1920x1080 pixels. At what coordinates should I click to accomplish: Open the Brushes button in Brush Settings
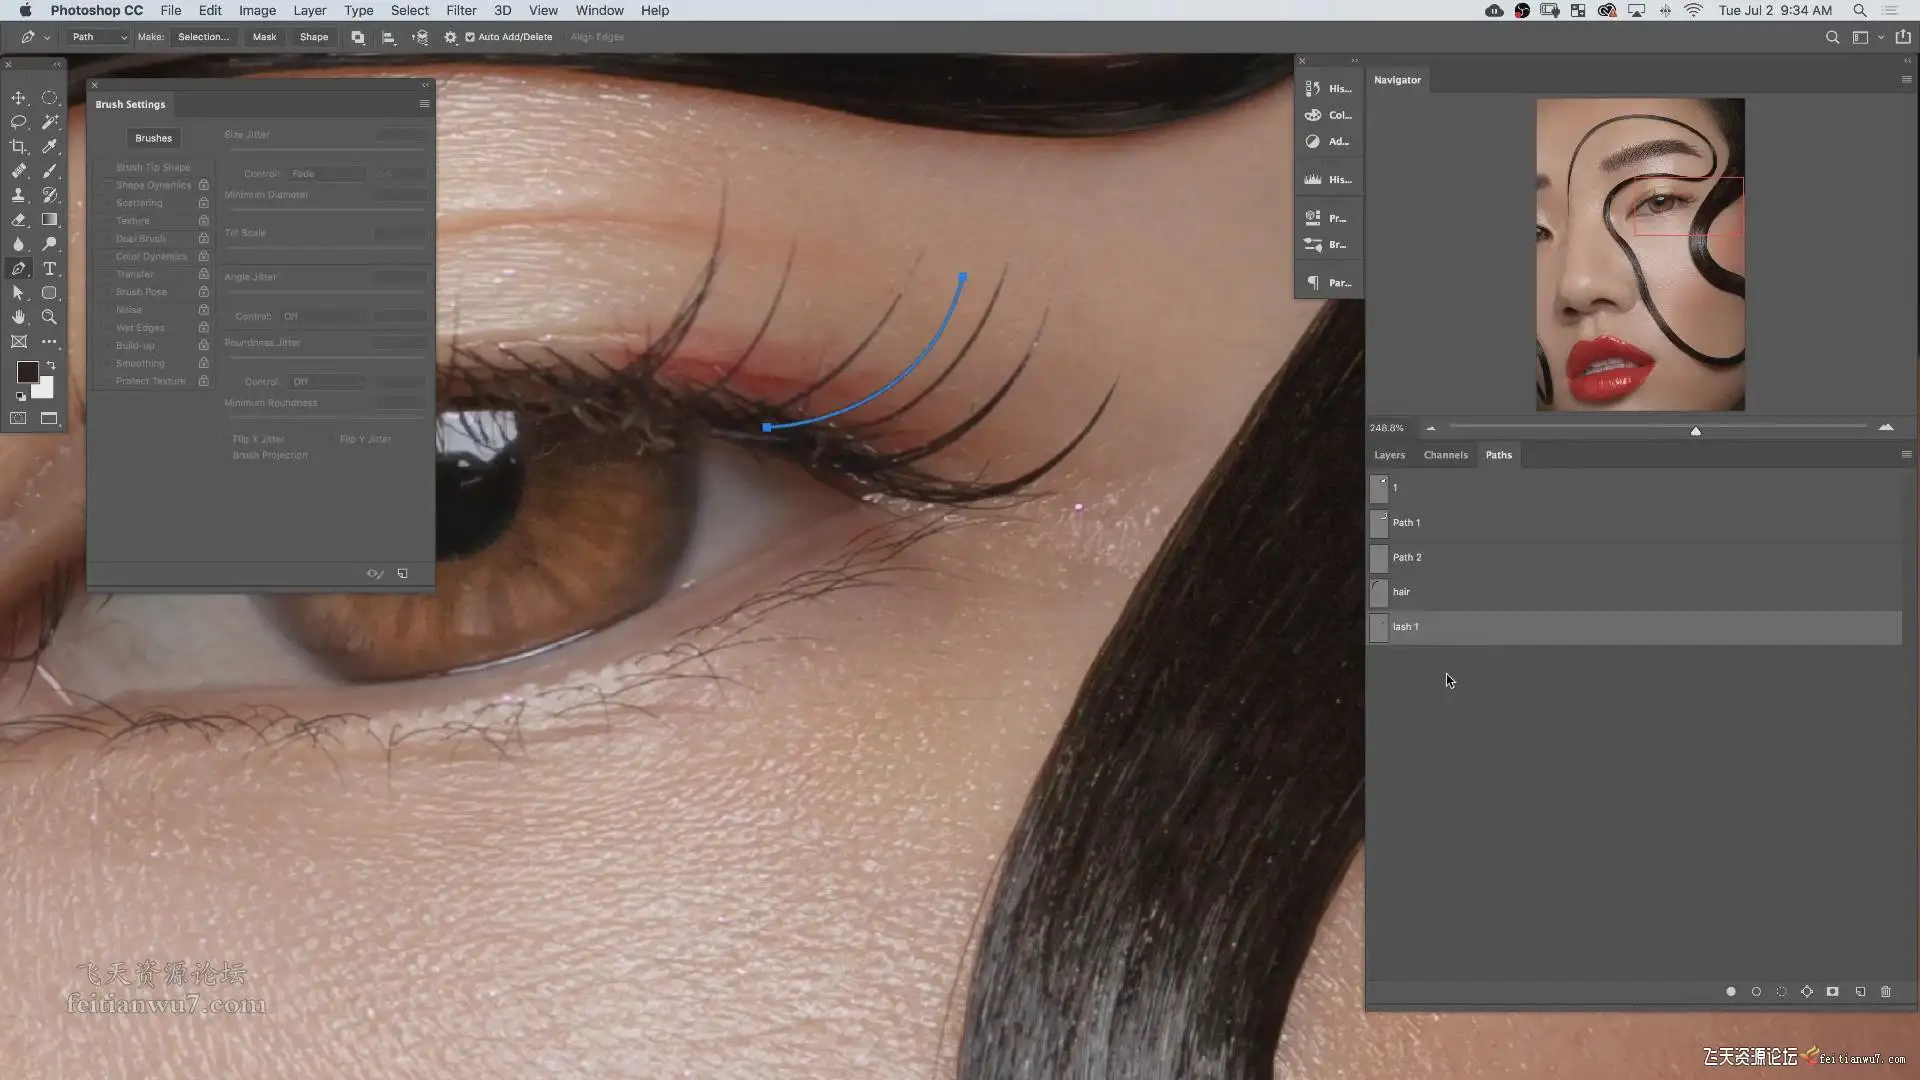153,138
